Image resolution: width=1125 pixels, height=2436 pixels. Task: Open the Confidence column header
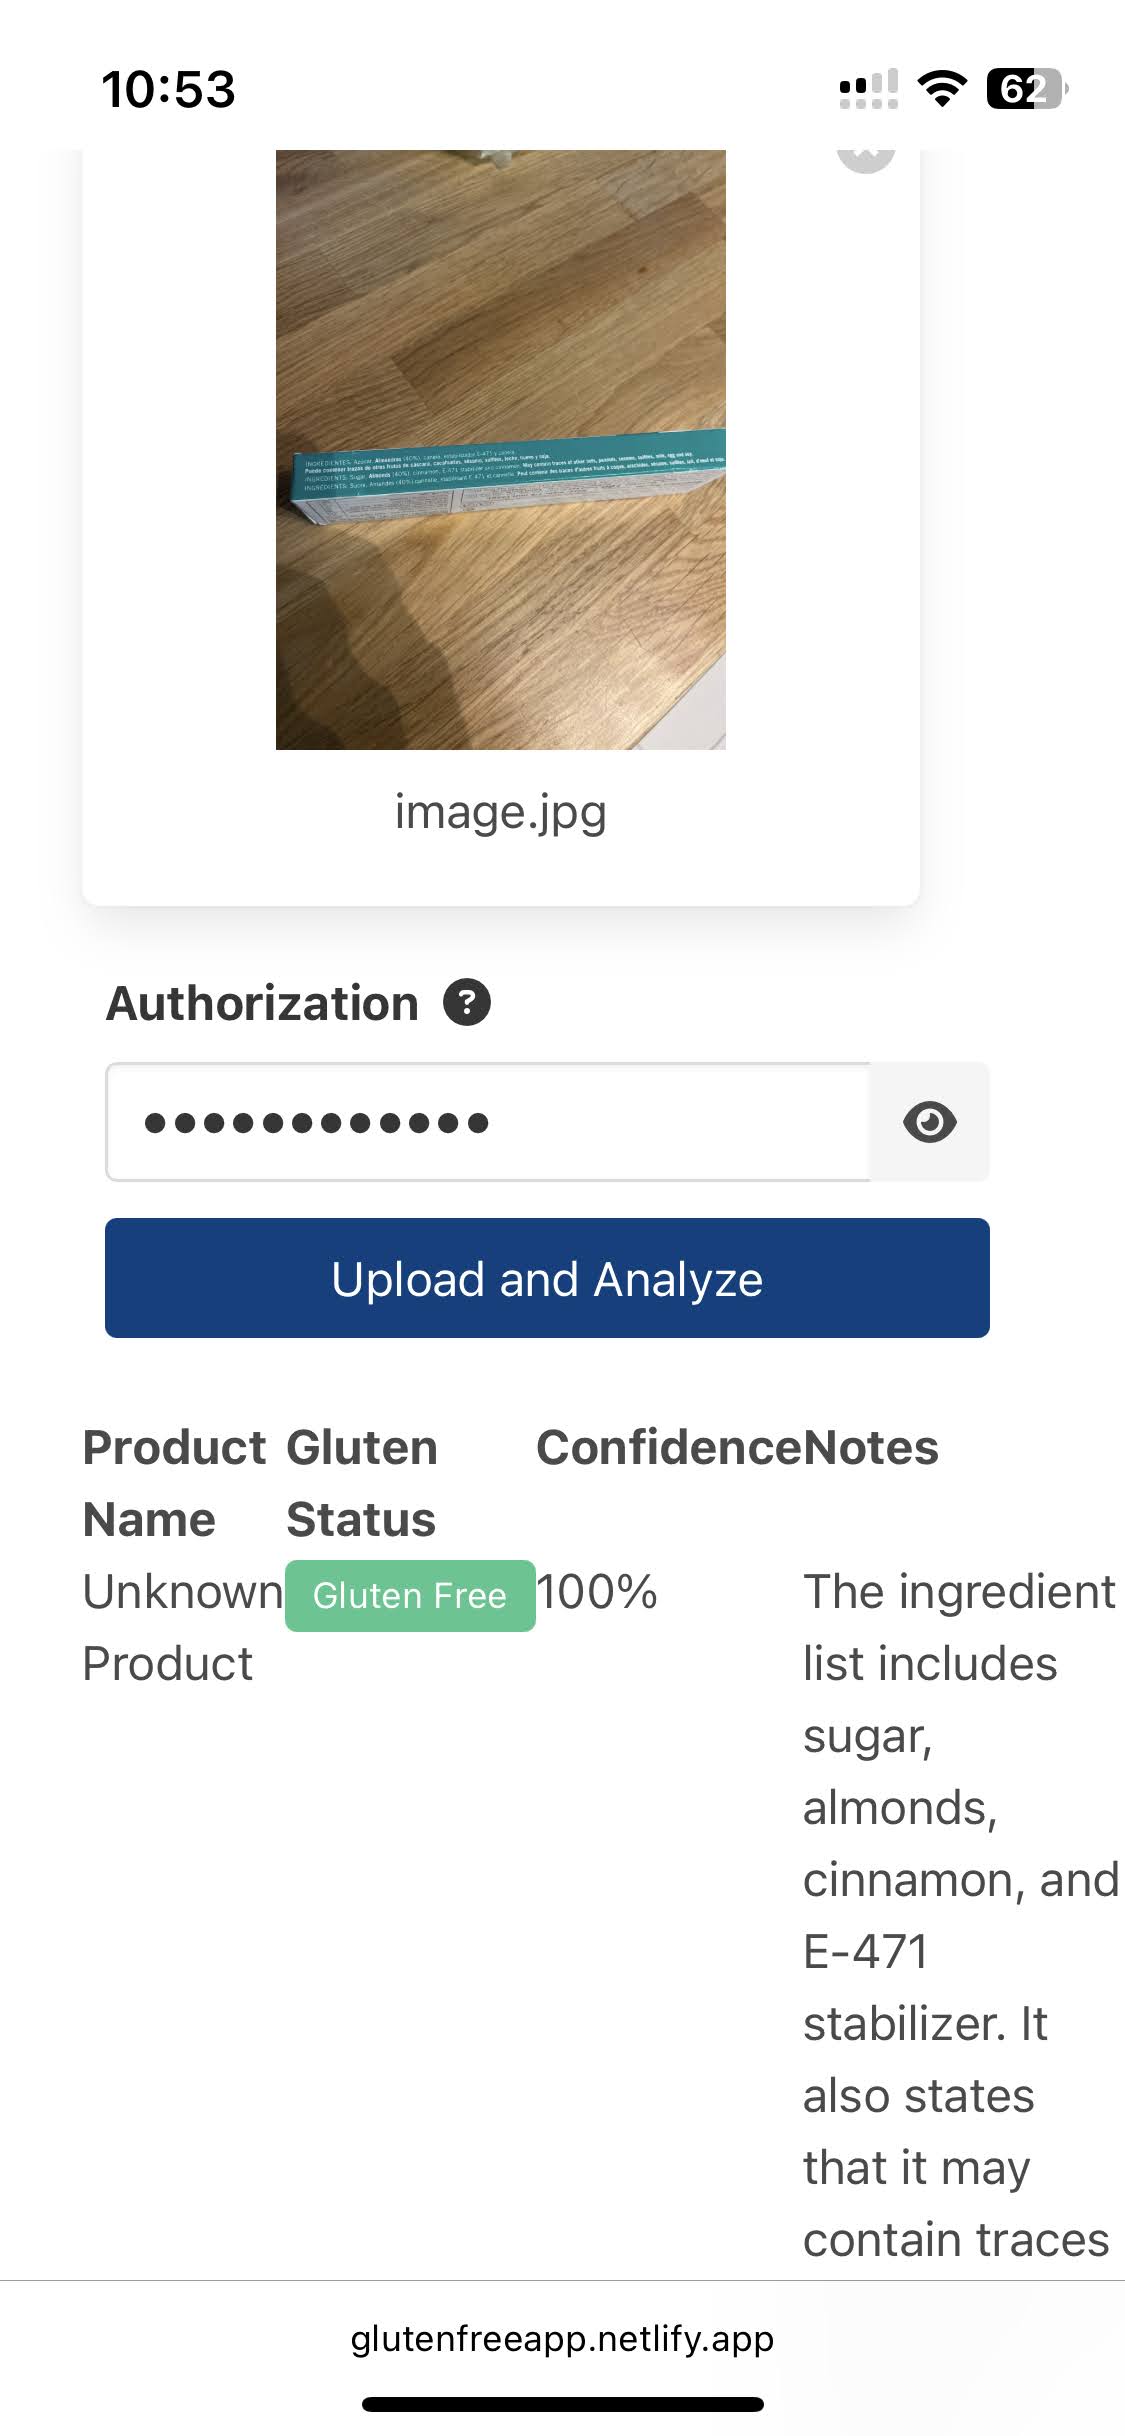(x=665, y=1448)
